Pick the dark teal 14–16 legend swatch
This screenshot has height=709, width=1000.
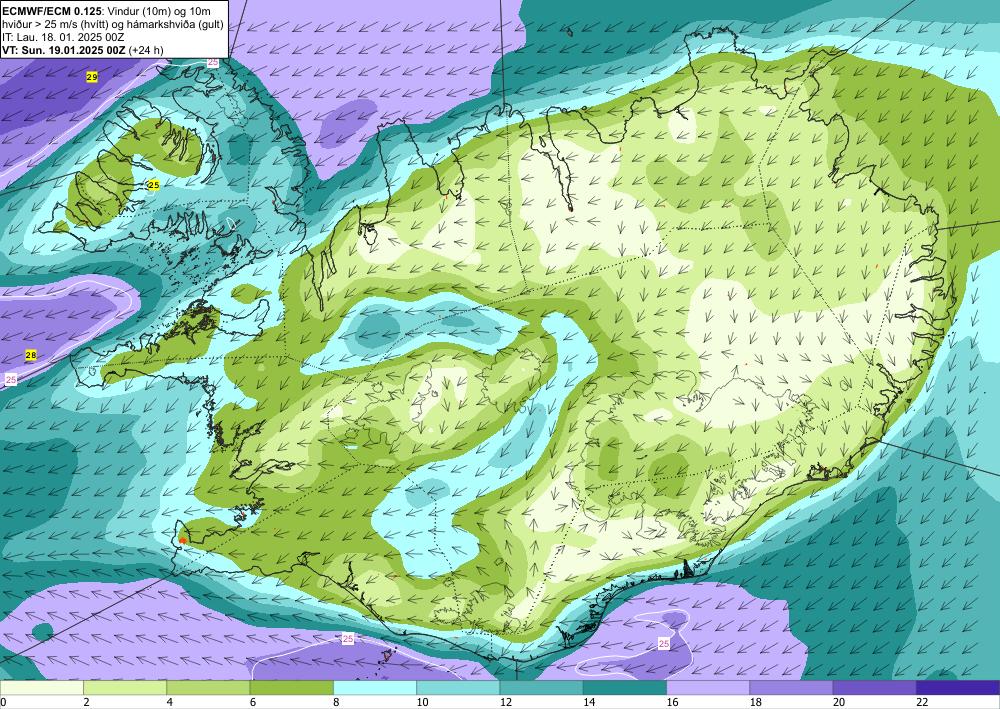(625, 688)
